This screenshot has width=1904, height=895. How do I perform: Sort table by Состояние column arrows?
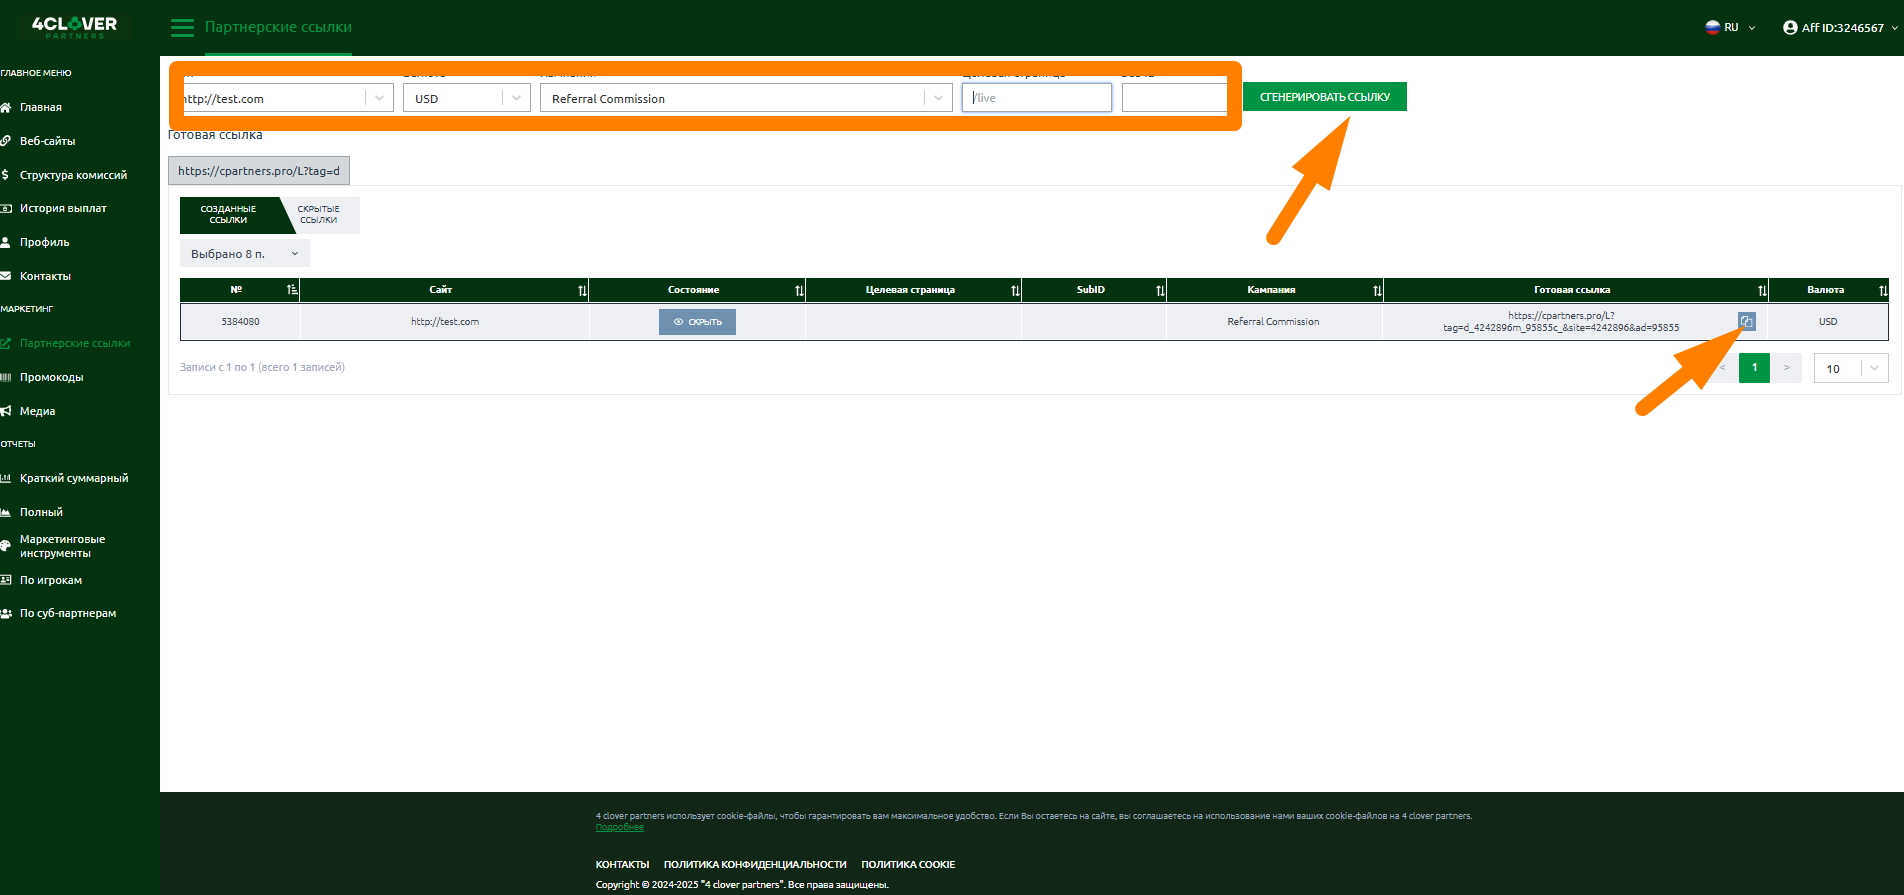[799, 290]
